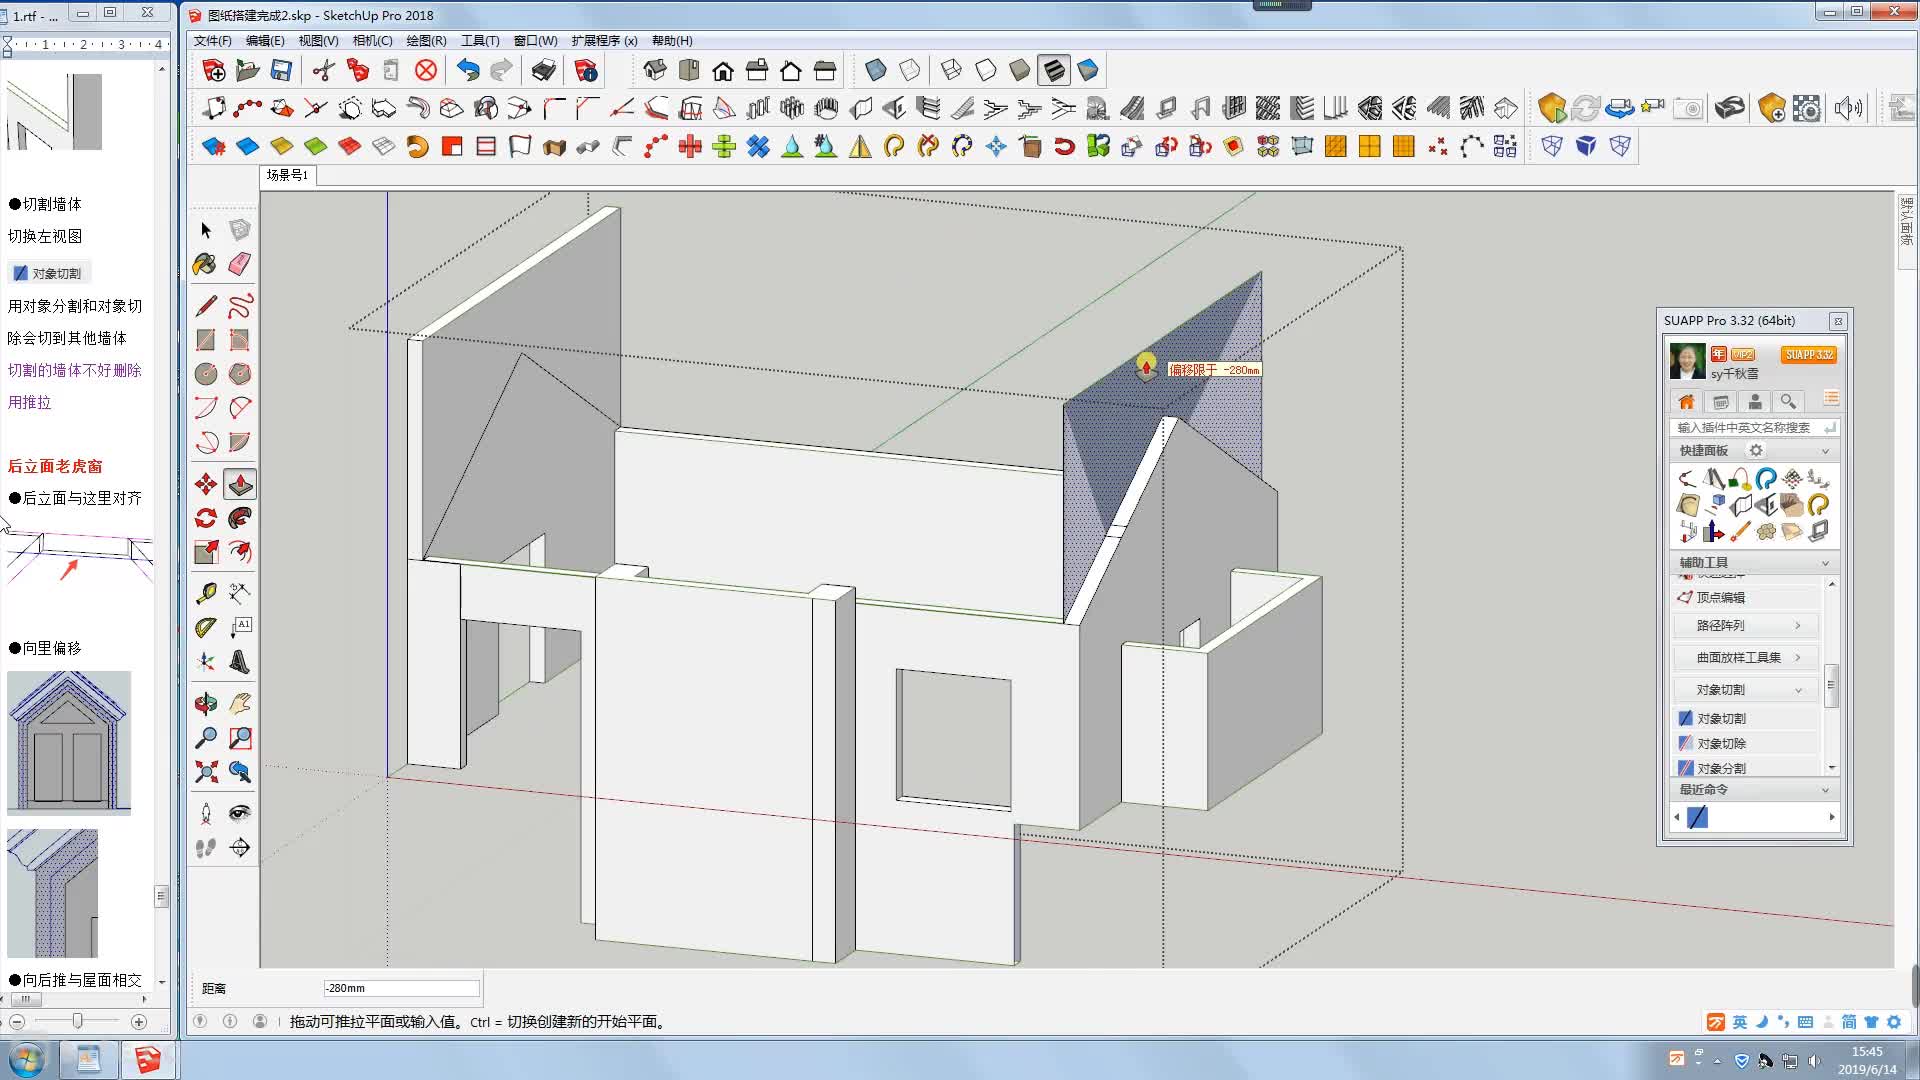Click the 距离 measurement input box
Image resolution: width=1920 pixels, height=1080 pixels.
(x=401, y=988)
